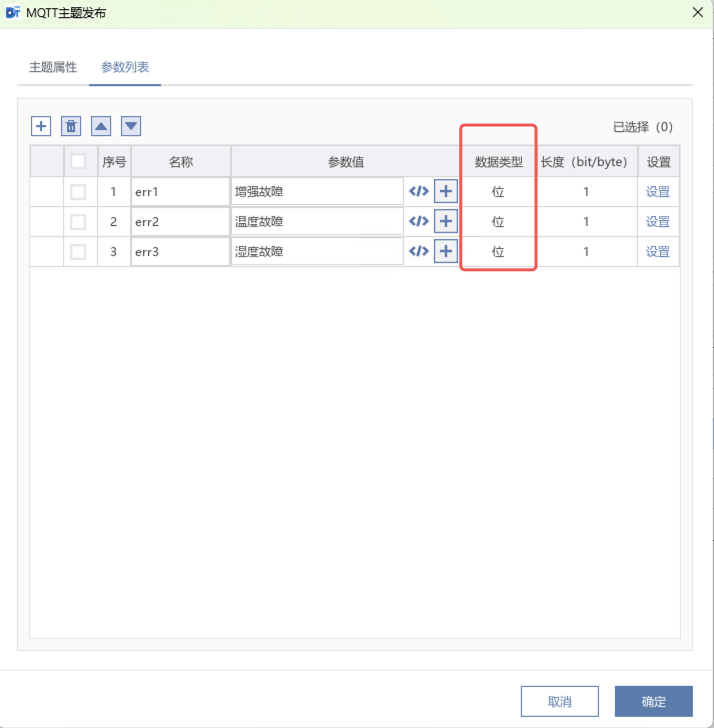This screenshot has height=728, width=714.
Task: Toggle the select-all checkbox in table header
Action: click(78, 162)
